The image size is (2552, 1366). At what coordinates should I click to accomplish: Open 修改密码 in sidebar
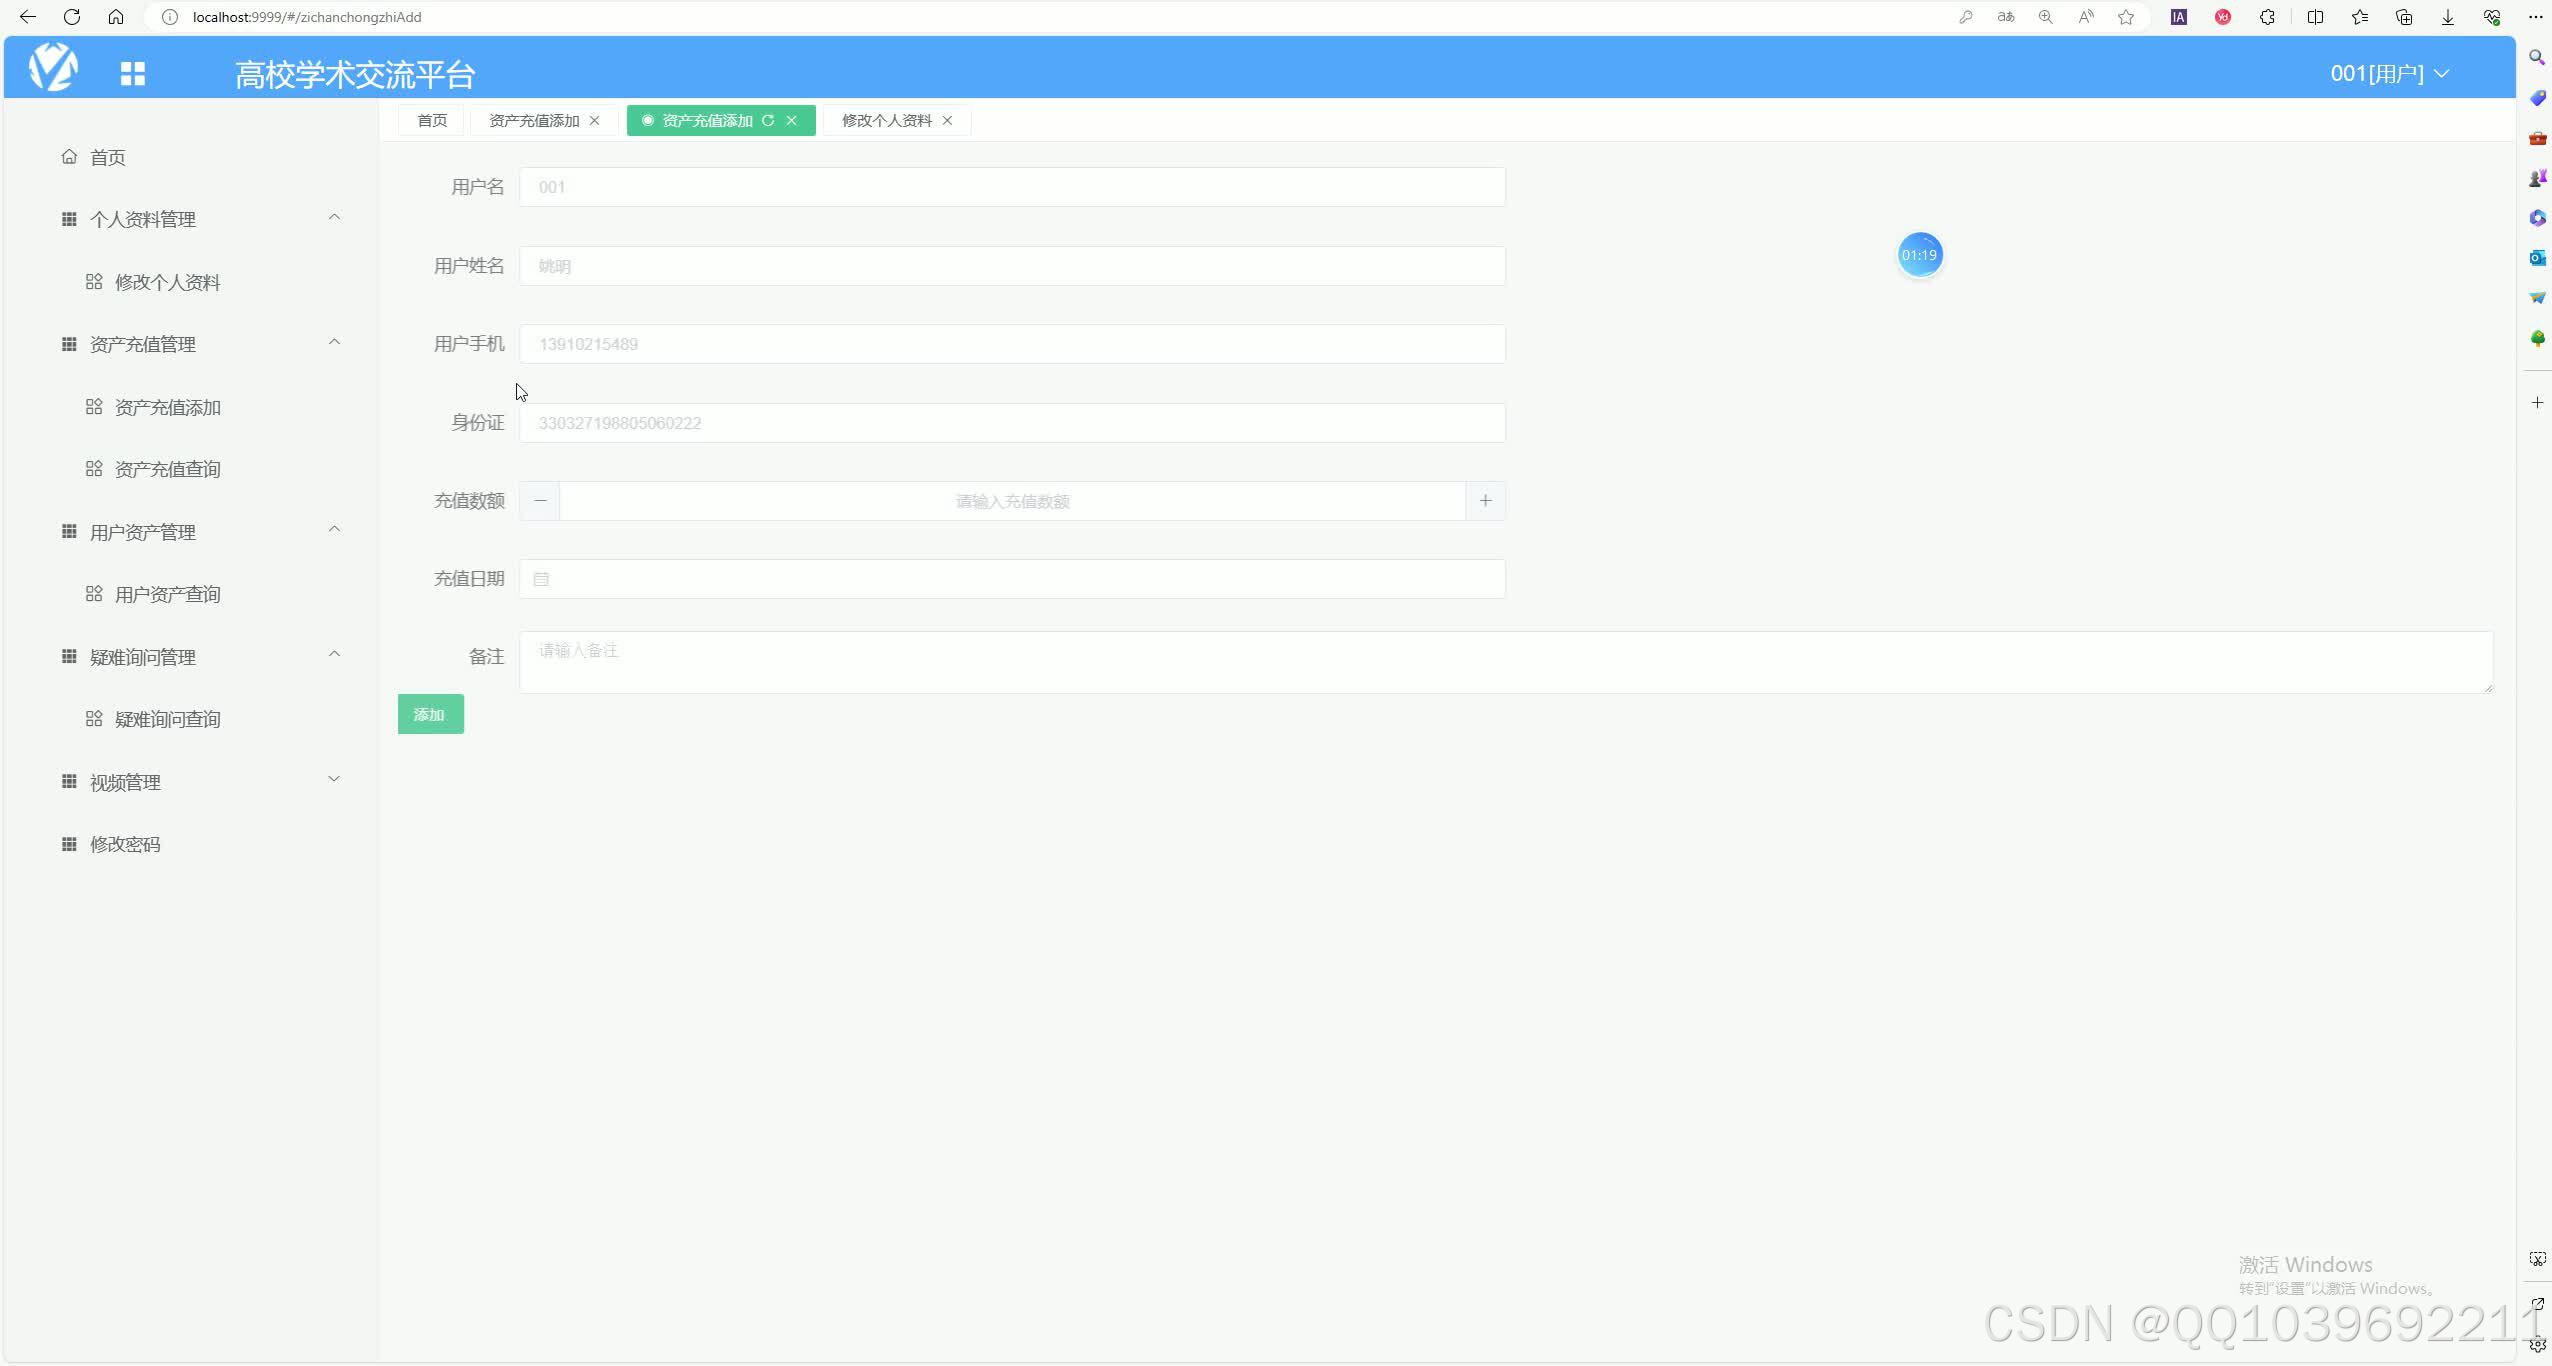(125, 844)
